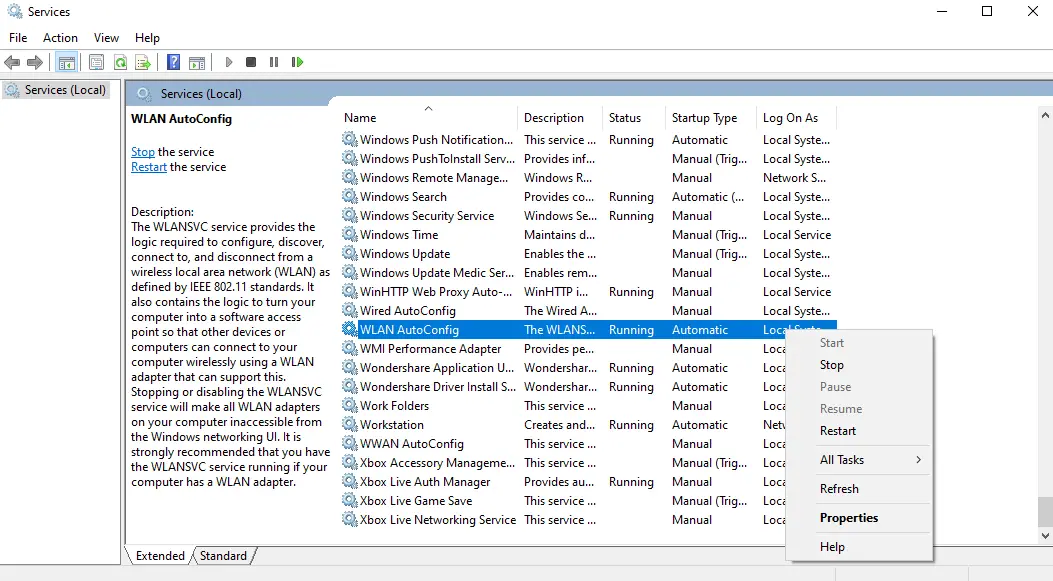This screenshot has width=1053, height=581.
Task: Open the View menu
Action: click(x=106, y=38)
